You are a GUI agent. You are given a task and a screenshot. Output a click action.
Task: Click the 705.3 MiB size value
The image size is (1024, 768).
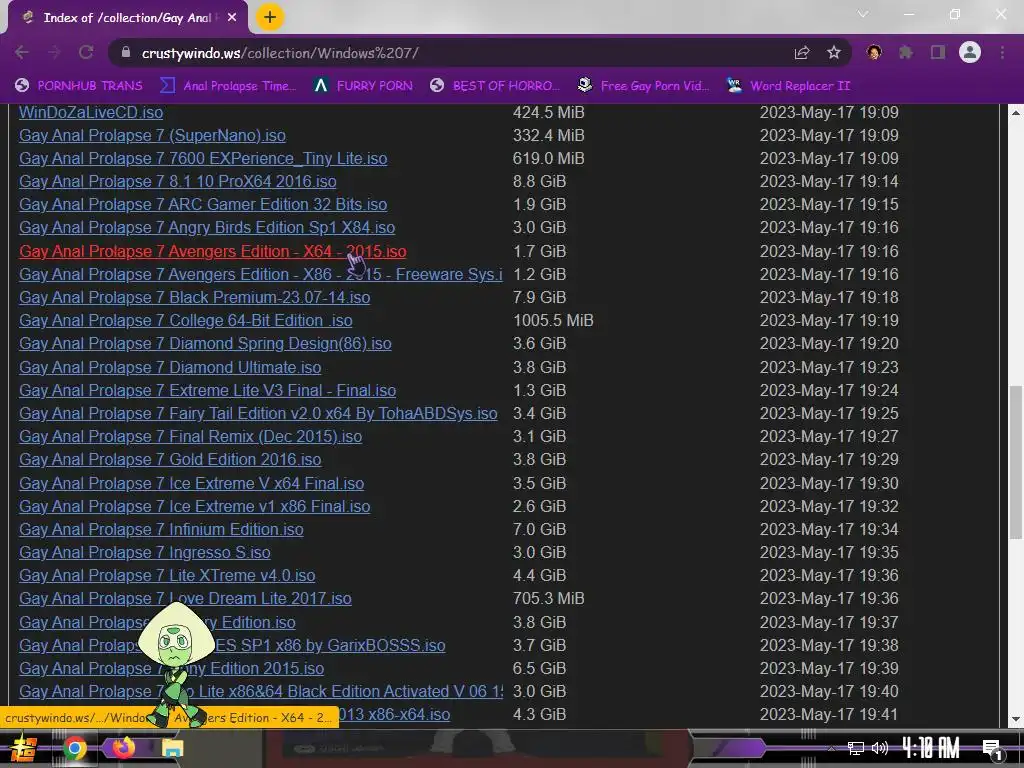point(549,598)
